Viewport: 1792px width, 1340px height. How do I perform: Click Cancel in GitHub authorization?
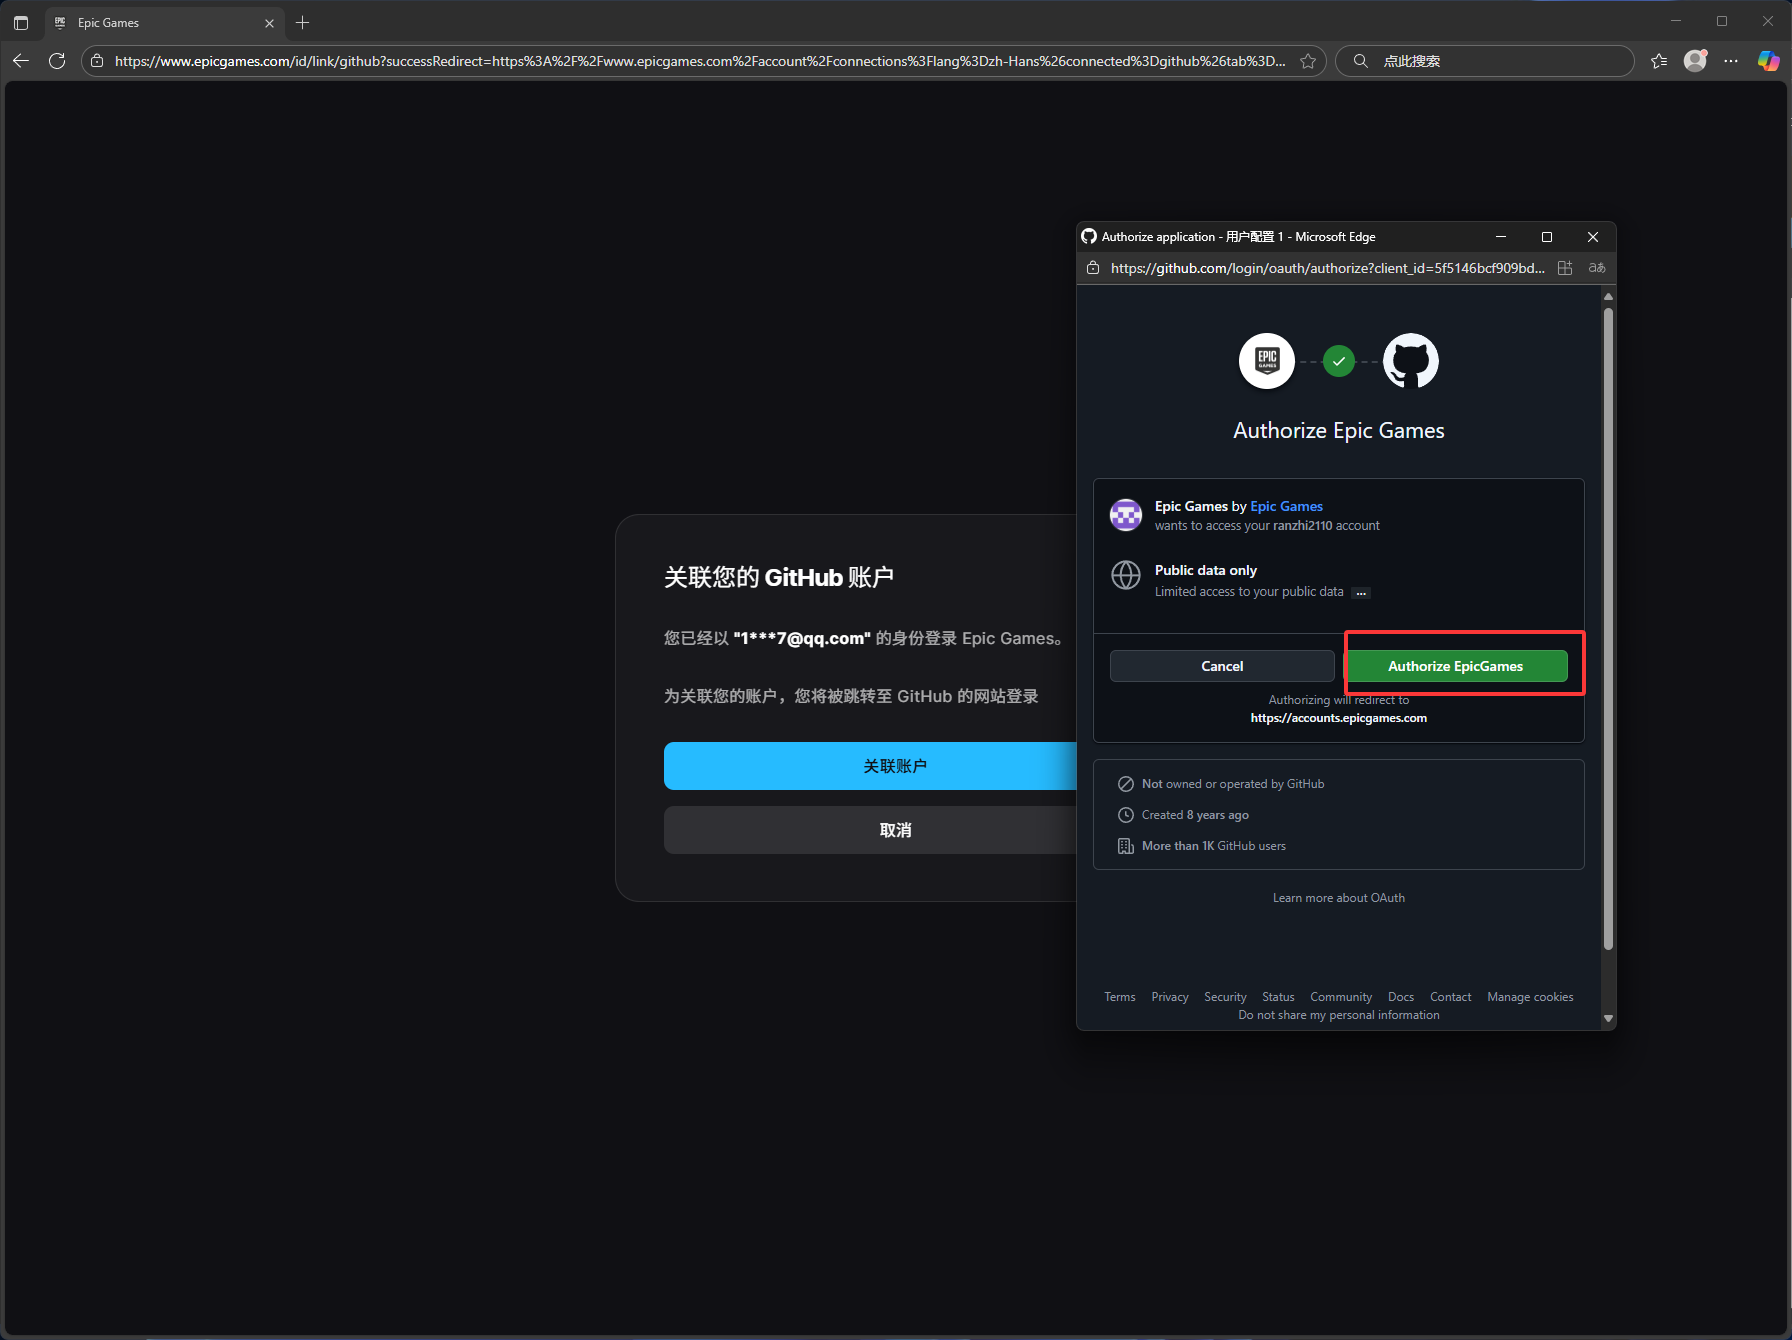point(1222,666)
